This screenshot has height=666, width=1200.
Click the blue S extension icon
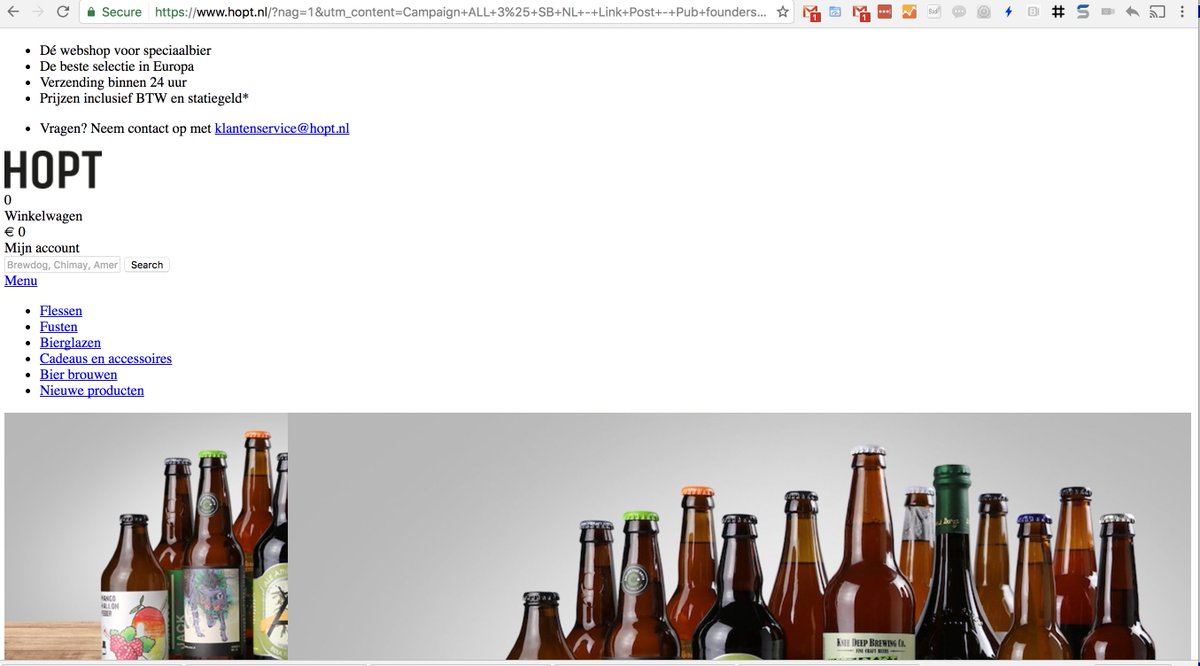click(1083, 12)
